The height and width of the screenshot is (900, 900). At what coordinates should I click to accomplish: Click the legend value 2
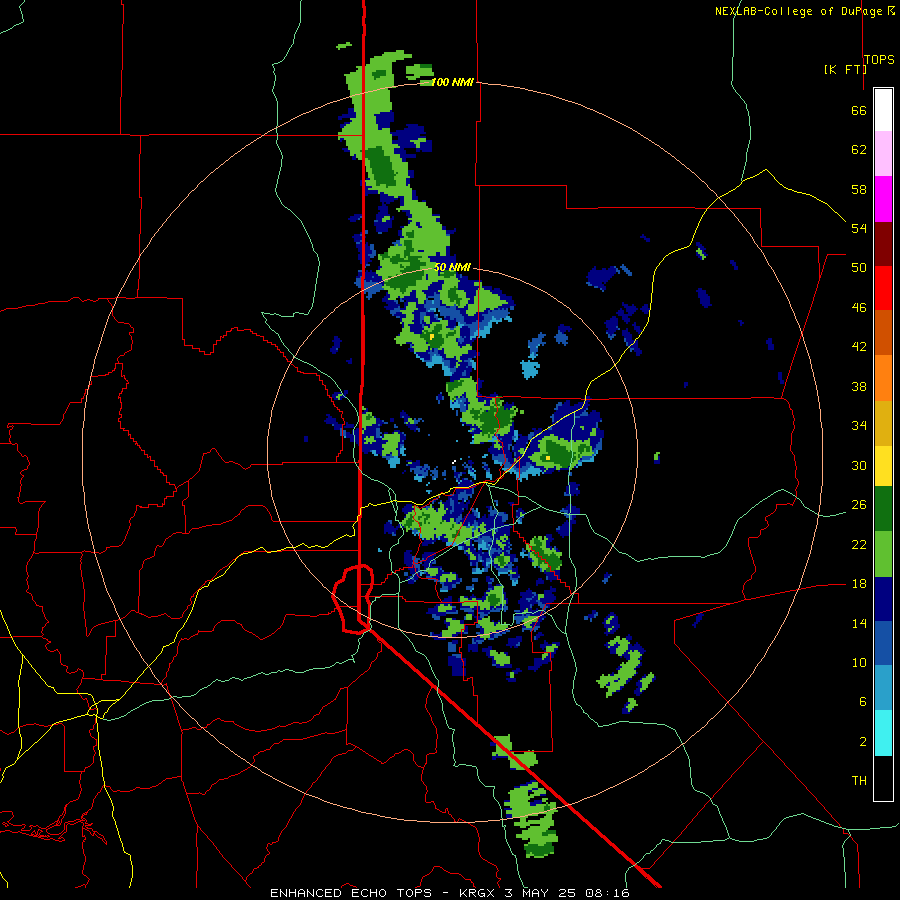tap(862, 742)
